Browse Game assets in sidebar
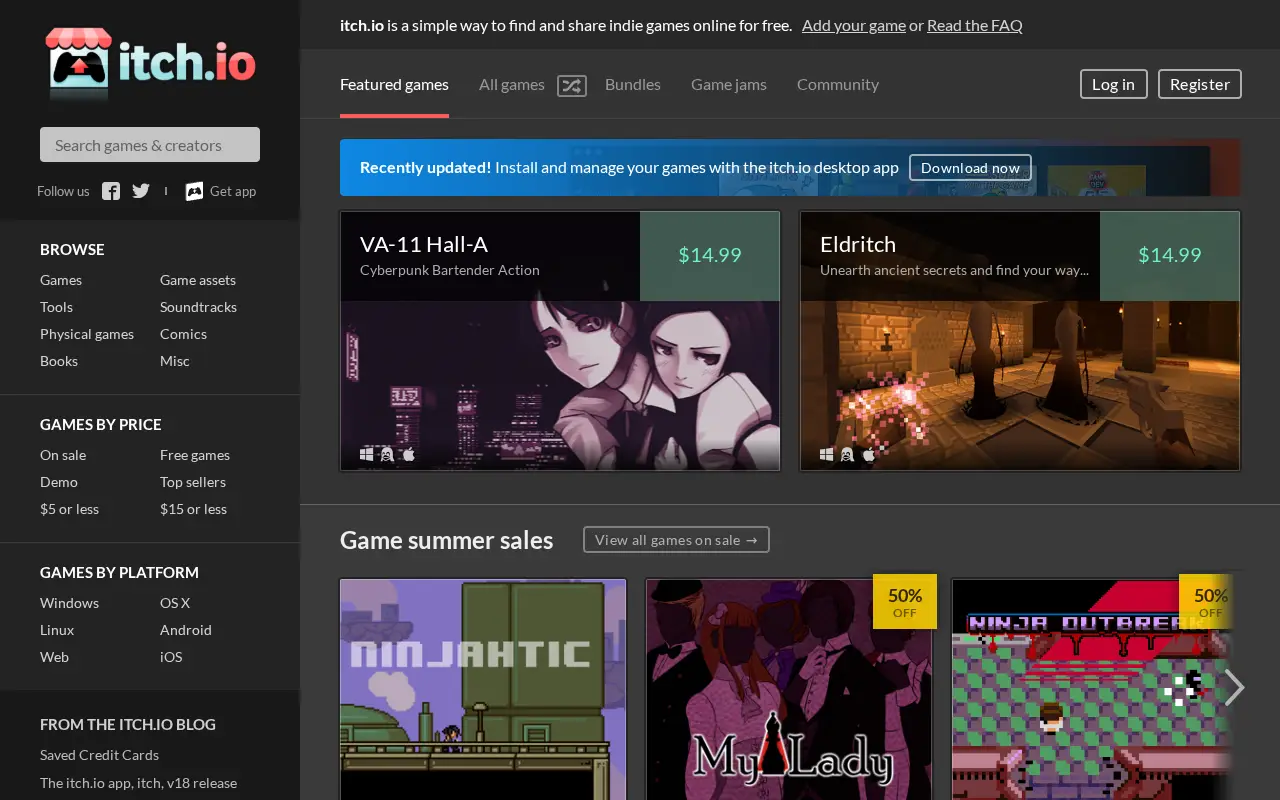This screenshot has height=800, width=1280. (198, 280)
